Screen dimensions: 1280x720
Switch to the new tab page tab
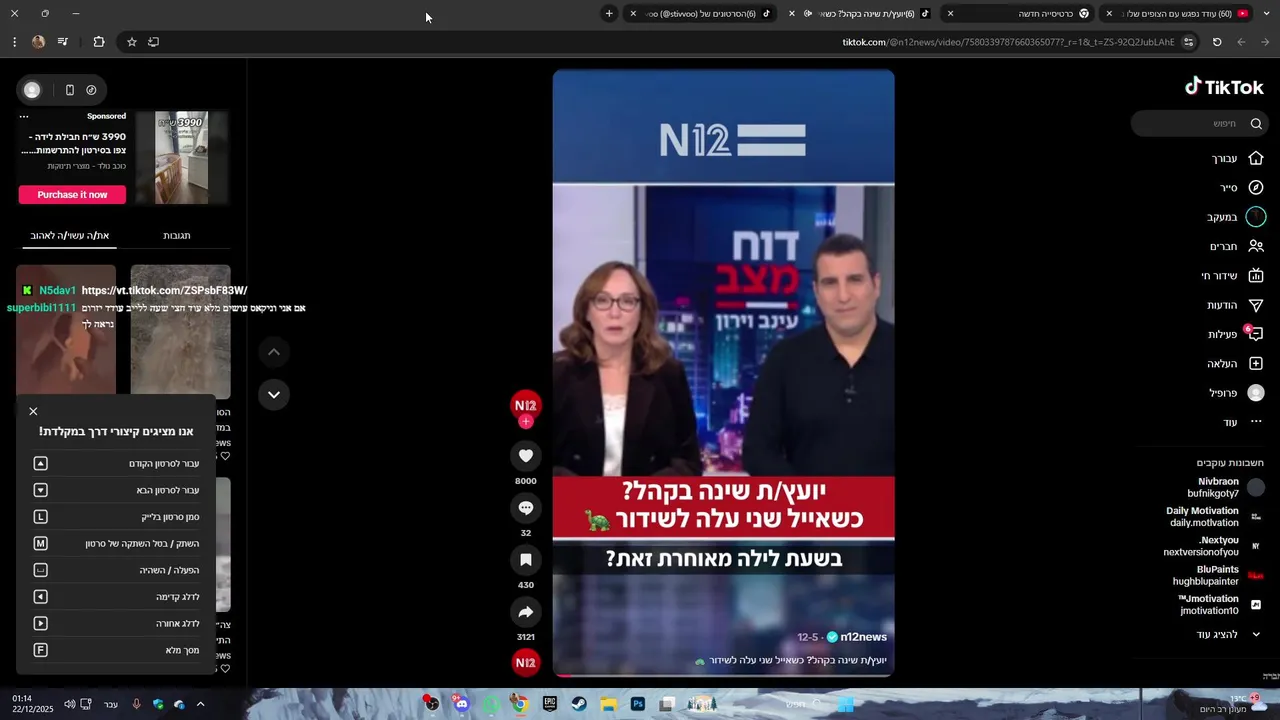coord(1018,14)
